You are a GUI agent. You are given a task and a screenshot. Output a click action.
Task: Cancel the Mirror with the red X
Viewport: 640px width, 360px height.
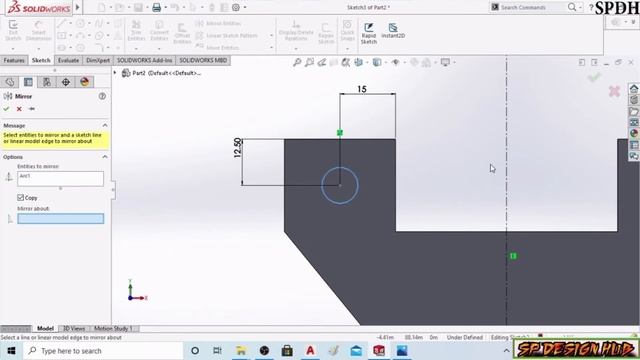click(19, 109)
